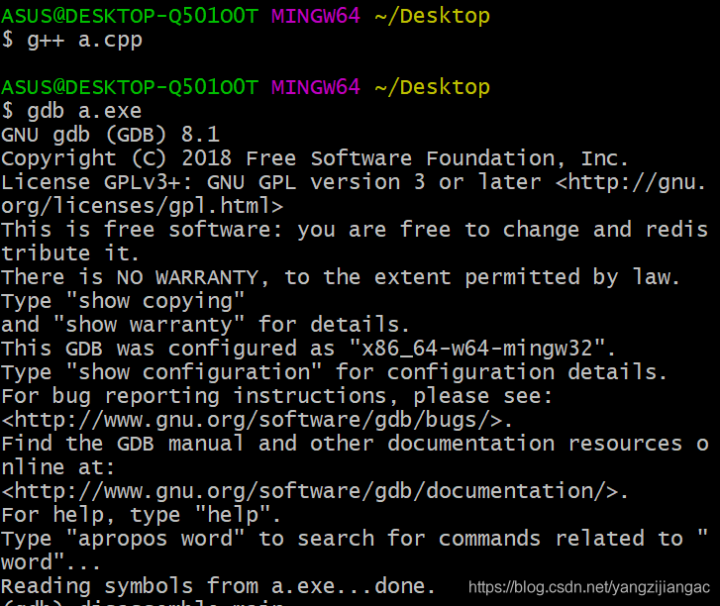Click the gnu.org/software/gdb/documentation URL

pos(315,491)
